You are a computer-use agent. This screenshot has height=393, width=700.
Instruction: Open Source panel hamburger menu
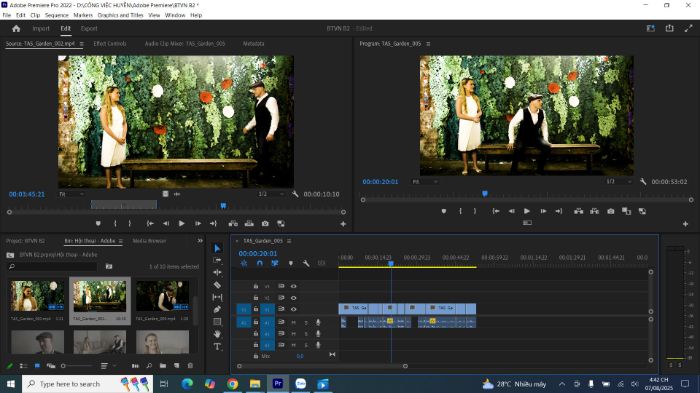81,44
